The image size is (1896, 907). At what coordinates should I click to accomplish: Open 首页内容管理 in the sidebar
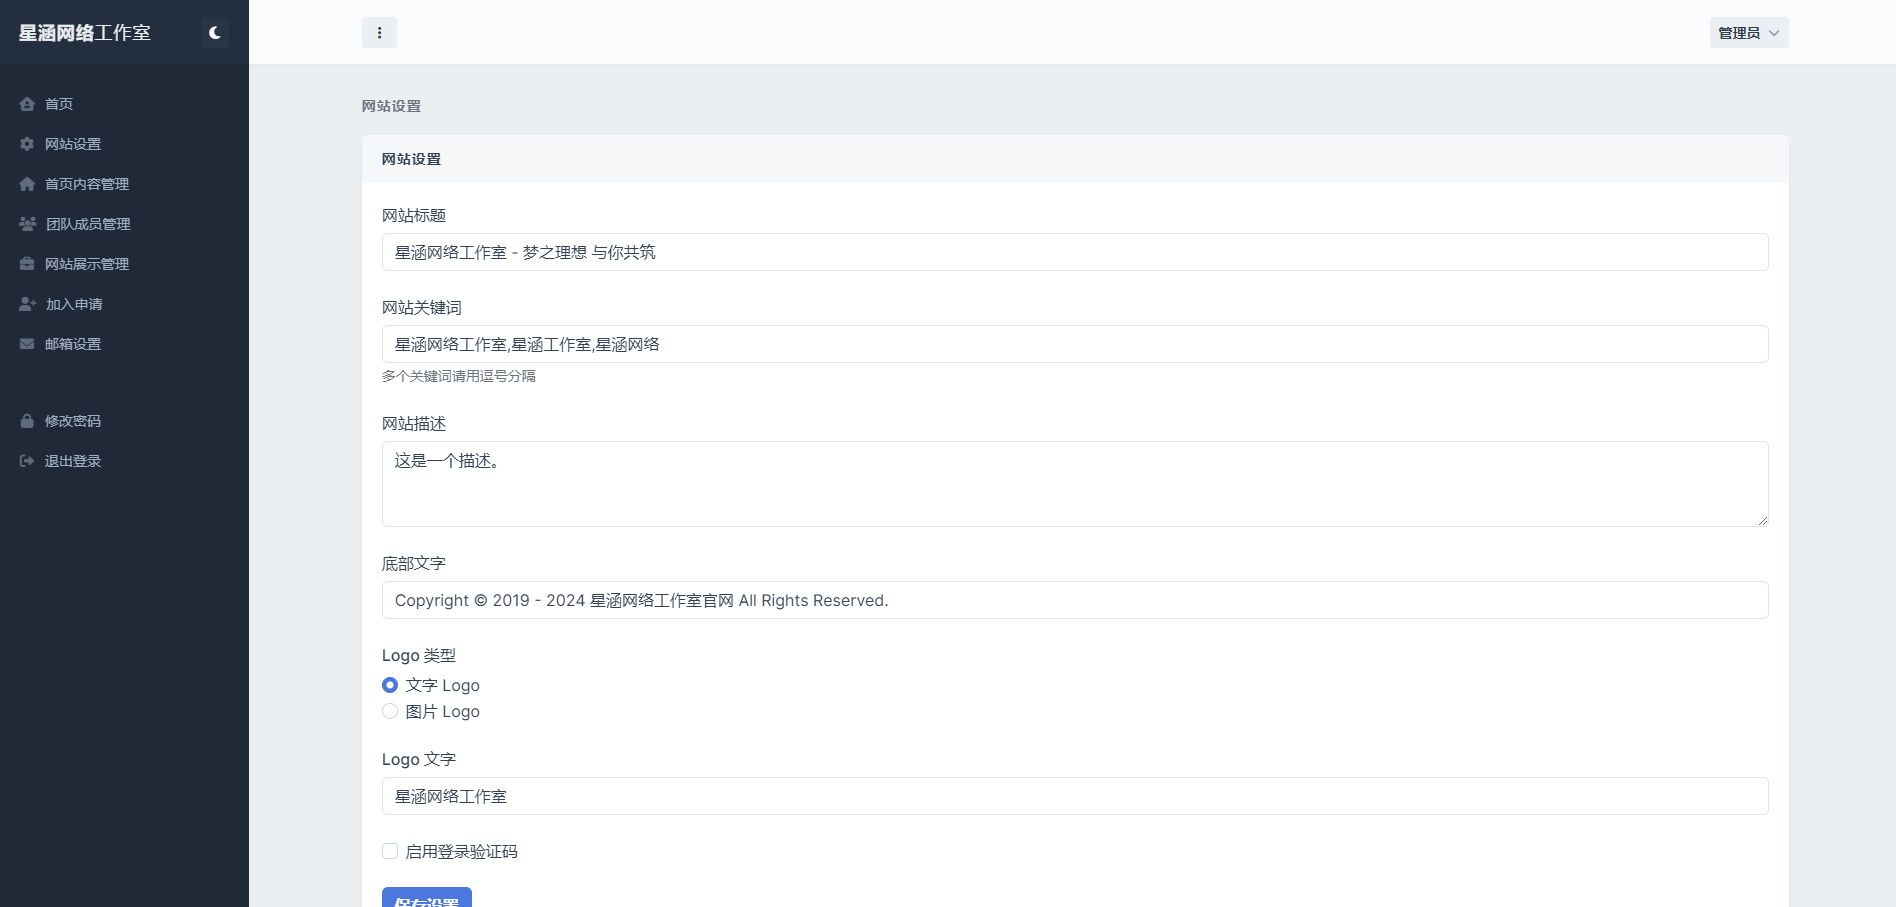[87, 184]
